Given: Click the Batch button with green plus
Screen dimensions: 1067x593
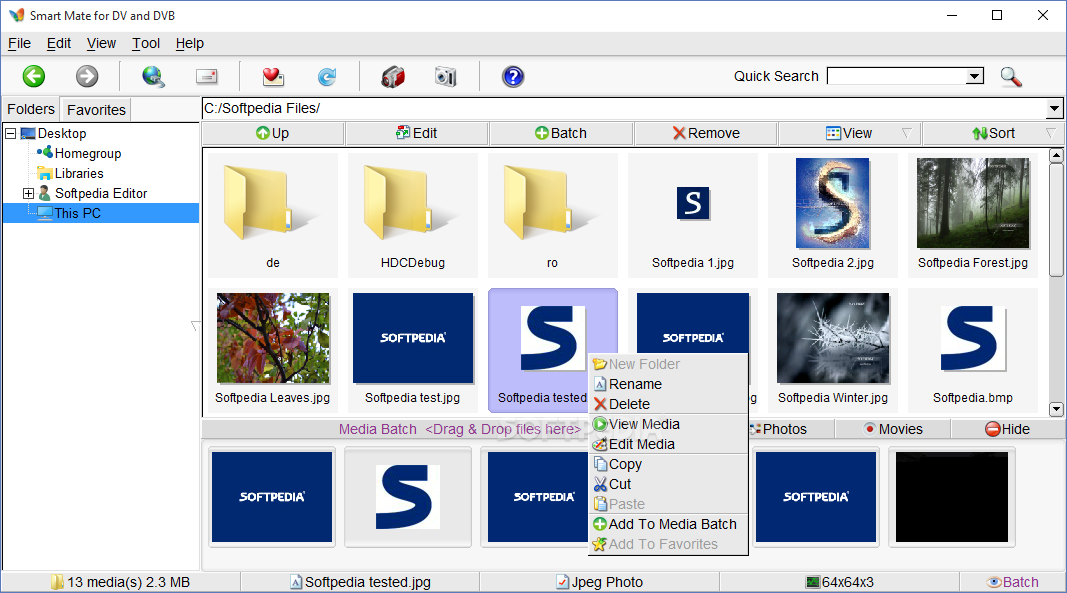Looking at the screenshot, I should point(561,133).
